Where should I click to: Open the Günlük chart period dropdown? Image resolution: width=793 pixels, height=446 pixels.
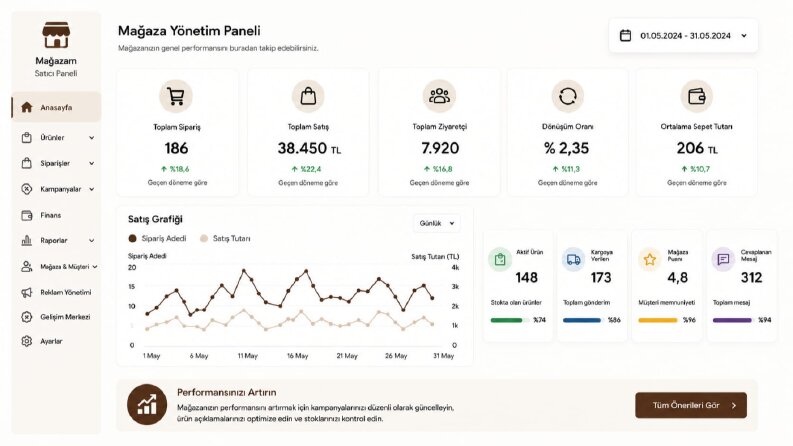point(437,223)
